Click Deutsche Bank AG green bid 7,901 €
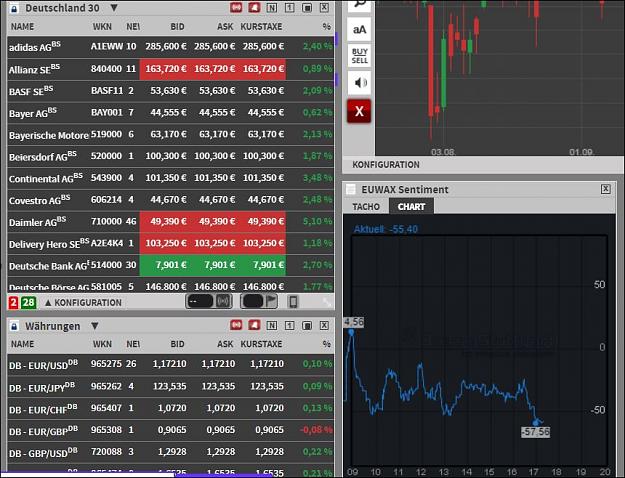Screen dimensions: 625x478 tap(171, 265)
